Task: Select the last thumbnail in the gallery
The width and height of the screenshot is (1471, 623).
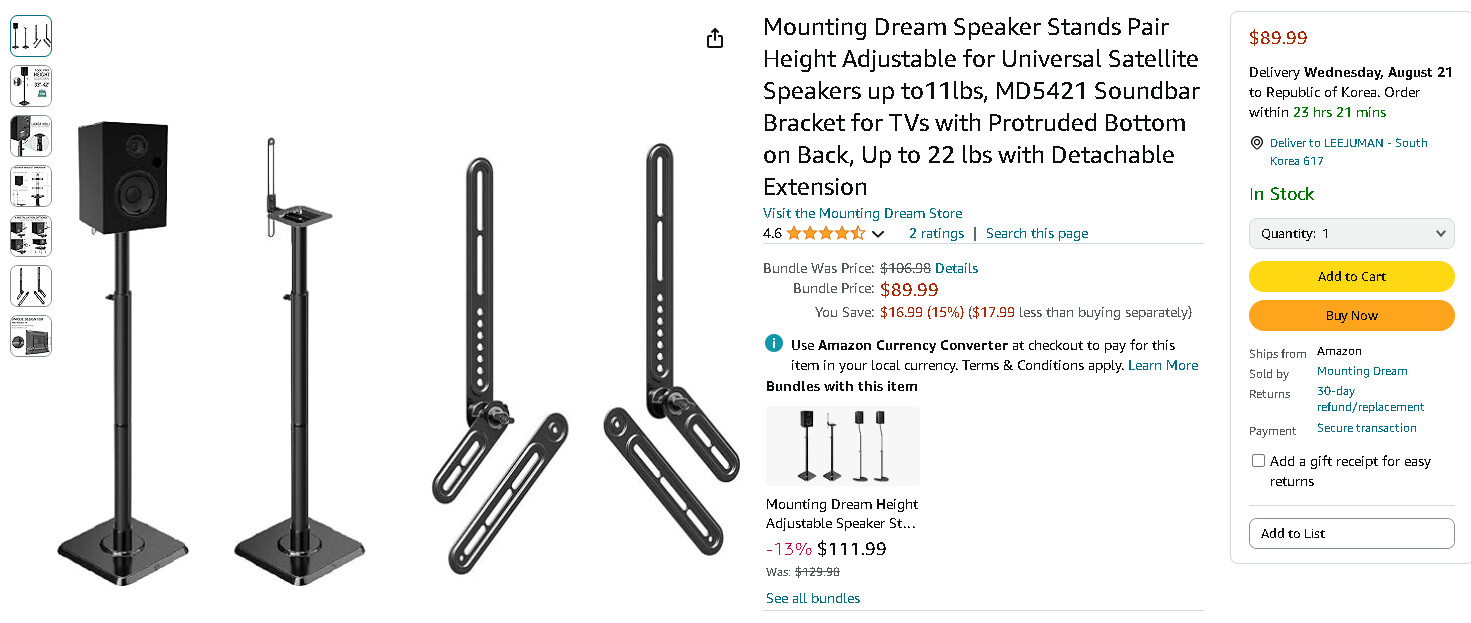Action: click(x=31, y=336)
